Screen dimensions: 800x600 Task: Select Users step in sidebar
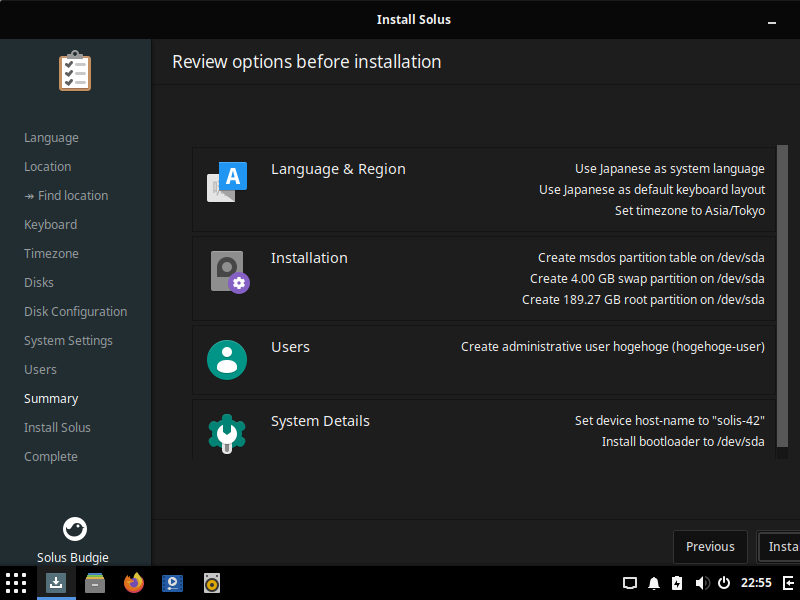coord(40,369)
